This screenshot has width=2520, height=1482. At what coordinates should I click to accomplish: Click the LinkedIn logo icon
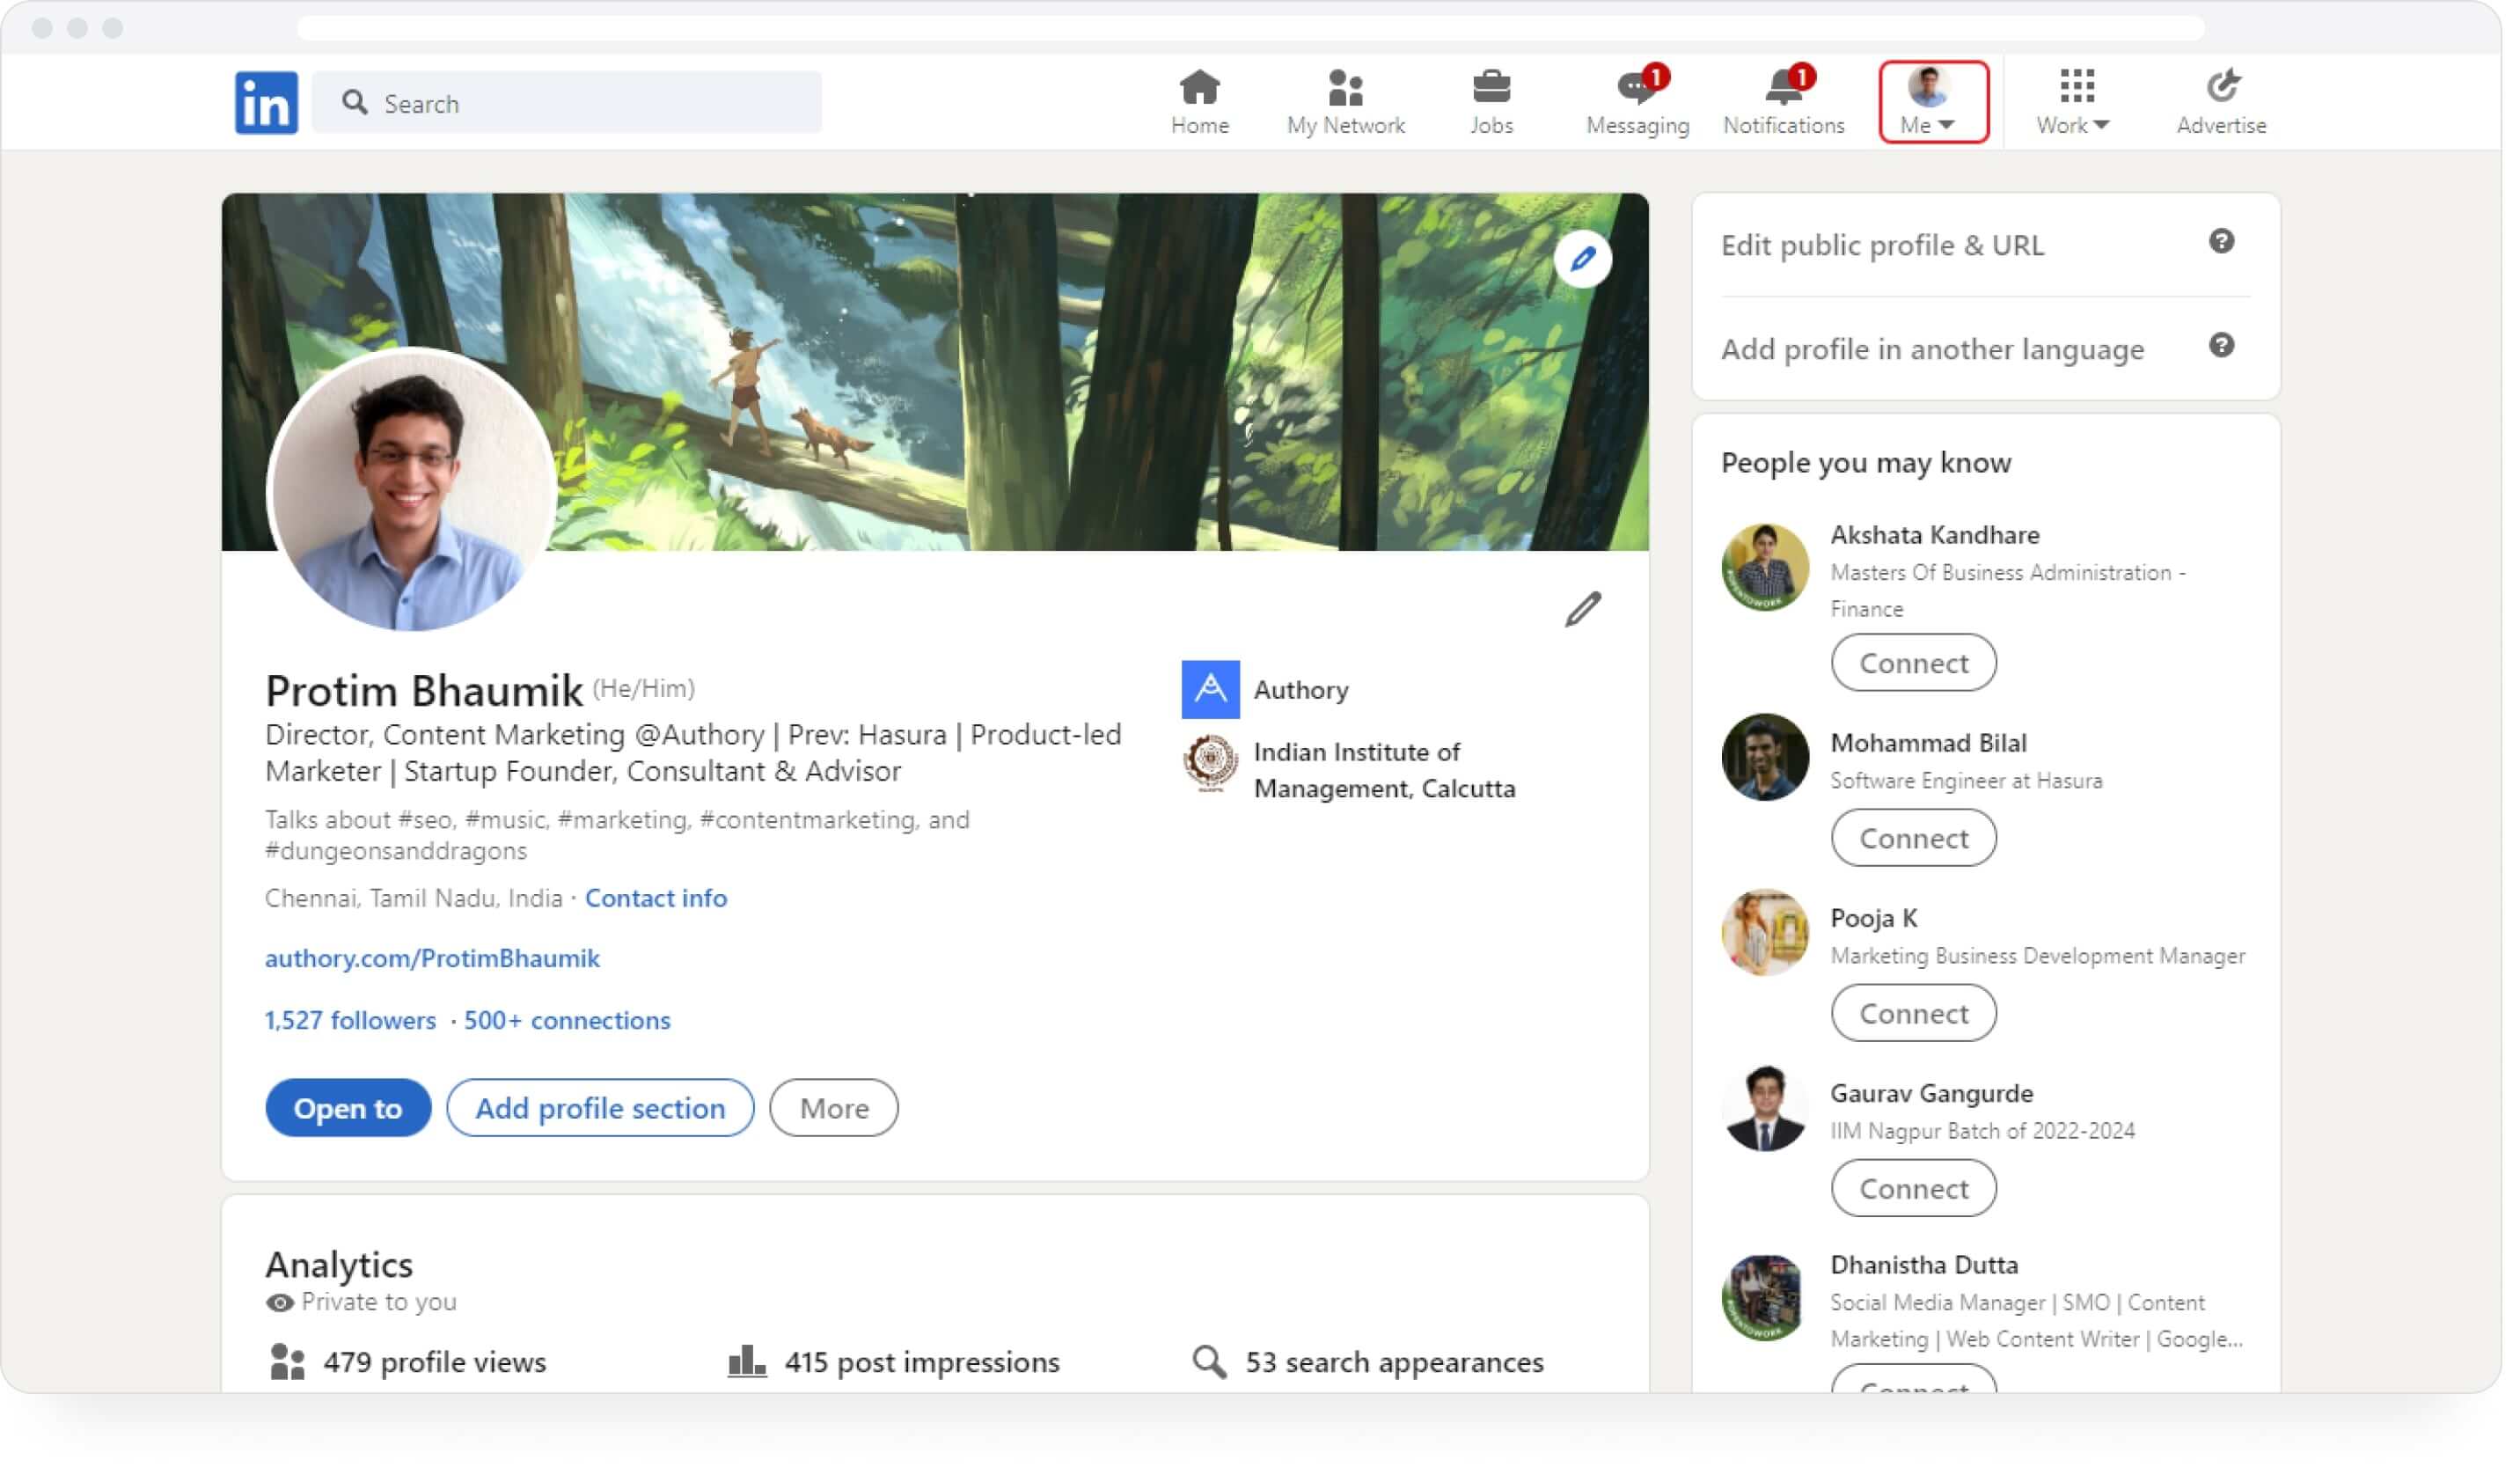[267, 103]
